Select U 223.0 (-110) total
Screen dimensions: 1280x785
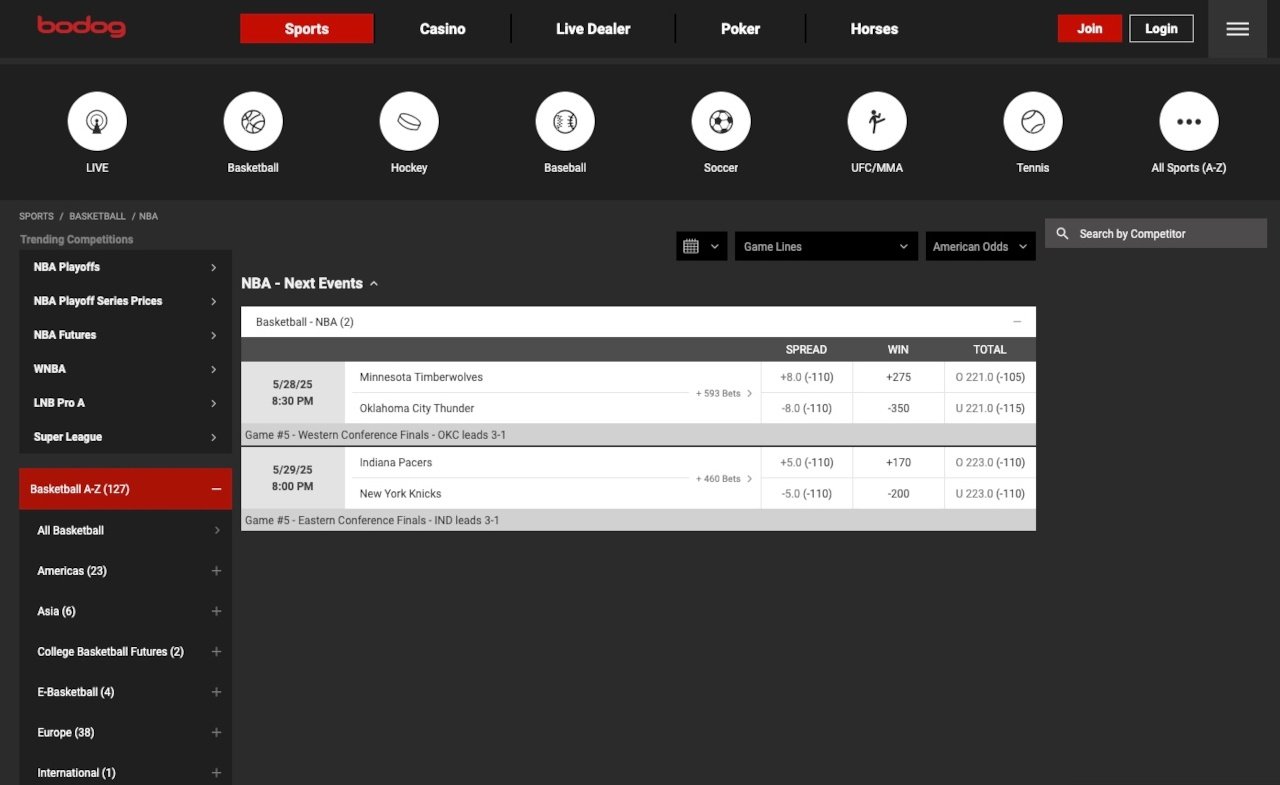[x=990, y=494]
